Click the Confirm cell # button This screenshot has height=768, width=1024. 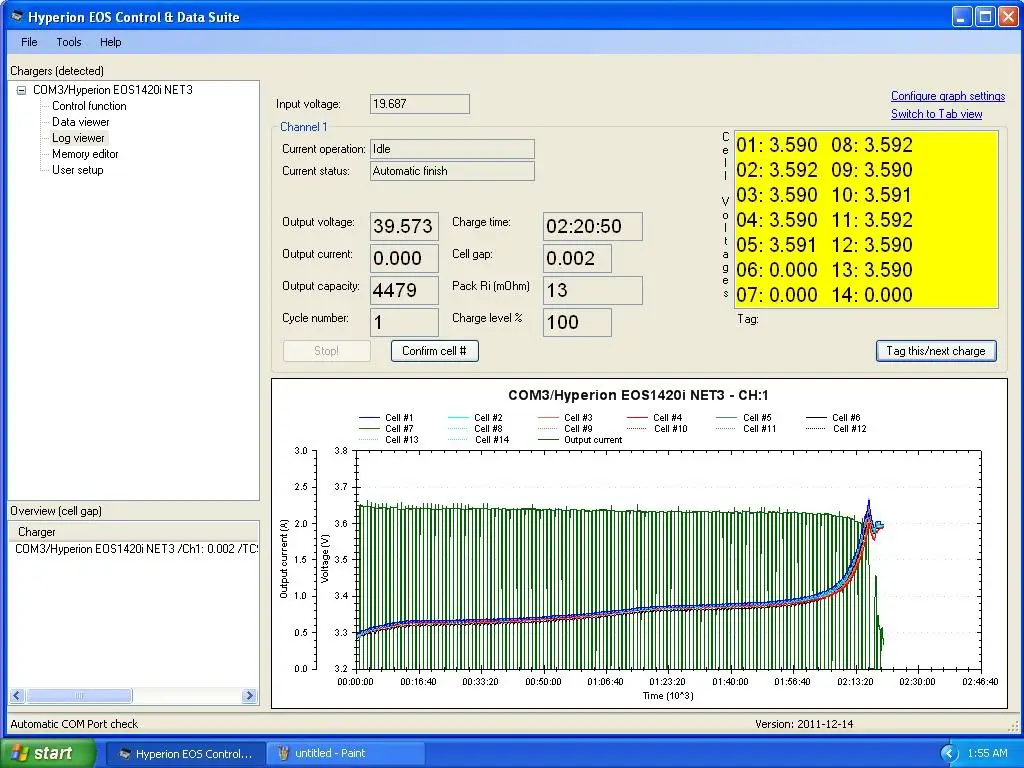coord(435,351)
